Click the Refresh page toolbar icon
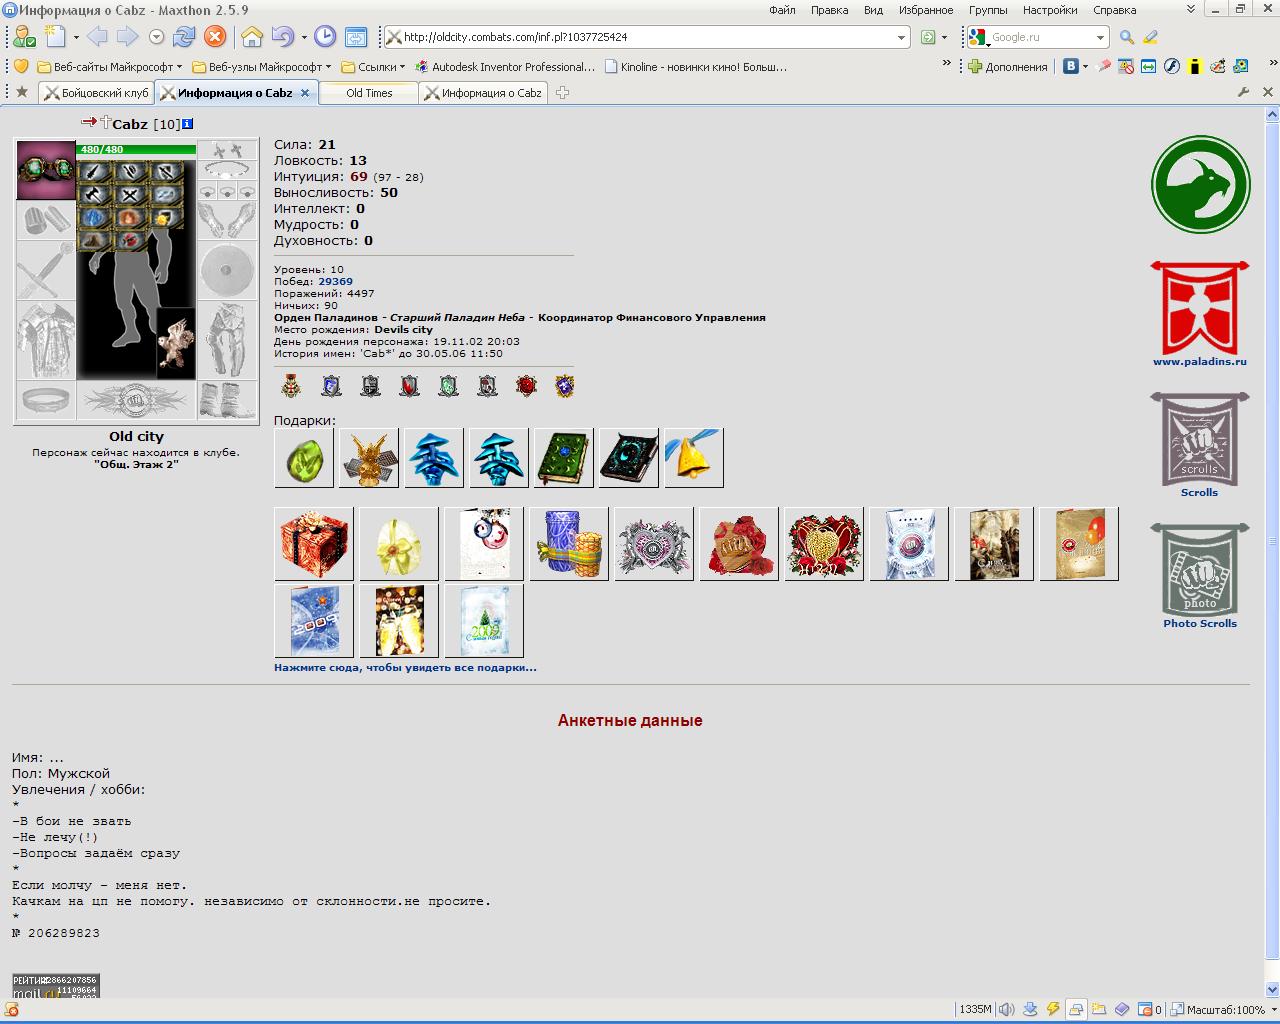The width and height of the screenshot is (1280, 1024). [184, 37]
